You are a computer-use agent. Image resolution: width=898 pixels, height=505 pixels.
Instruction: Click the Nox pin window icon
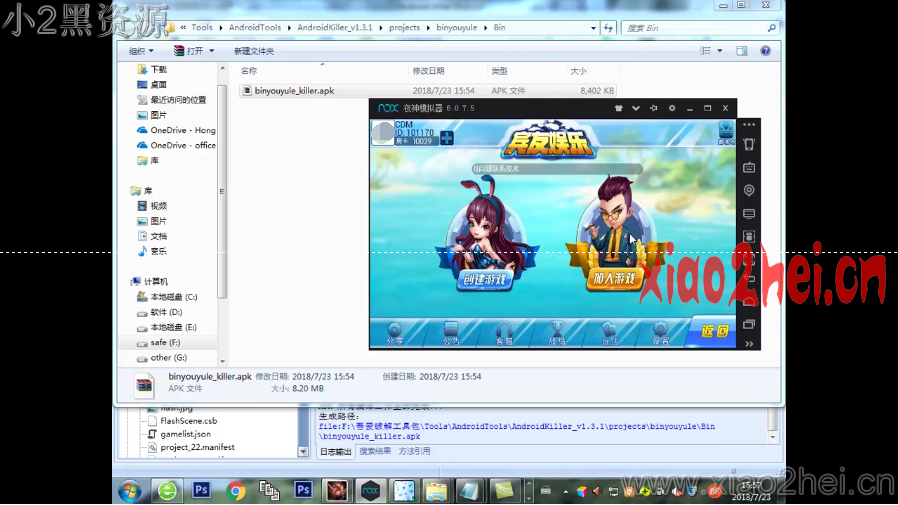click(653, 108)
